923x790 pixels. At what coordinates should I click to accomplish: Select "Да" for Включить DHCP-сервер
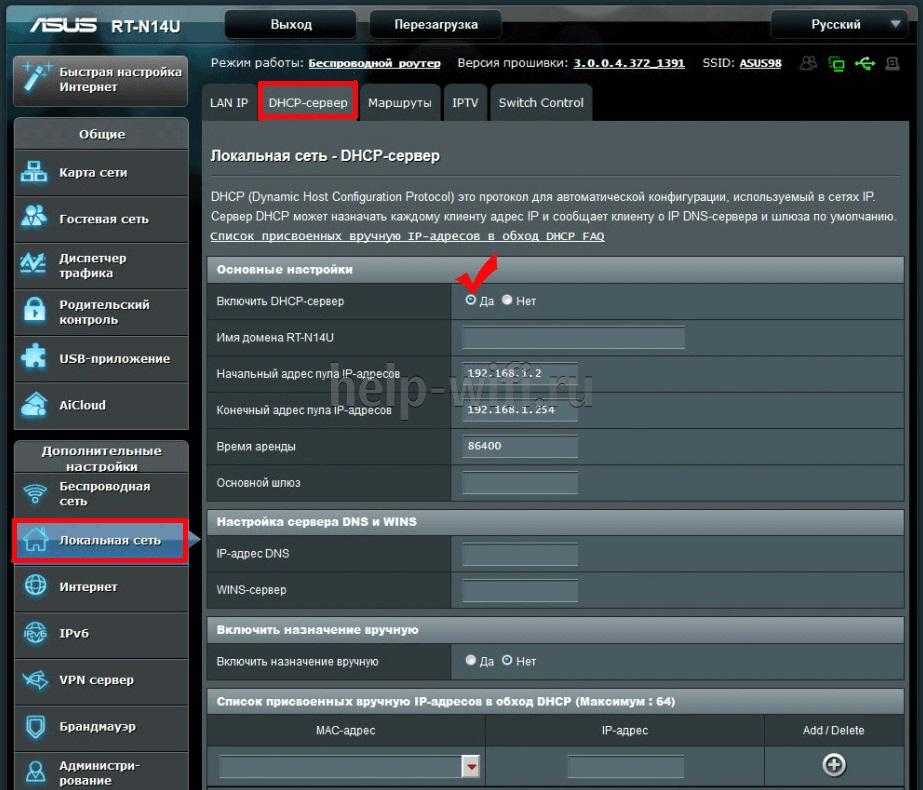pyautogui.click(x=471, y=300)
